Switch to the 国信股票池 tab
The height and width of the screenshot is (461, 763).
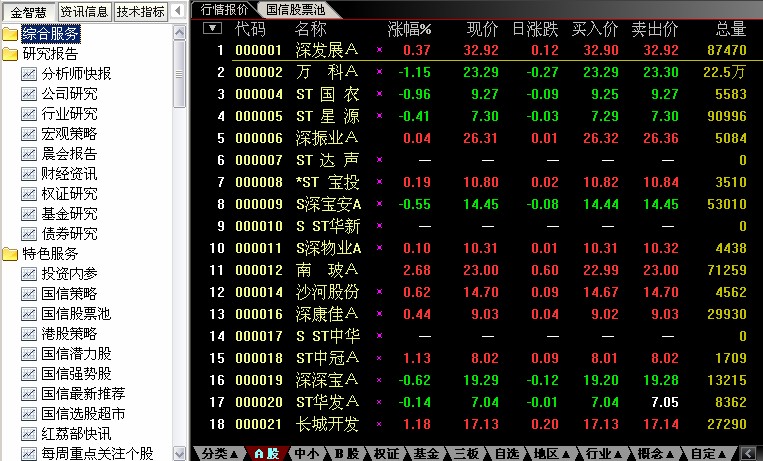click(x=296, y=9)
